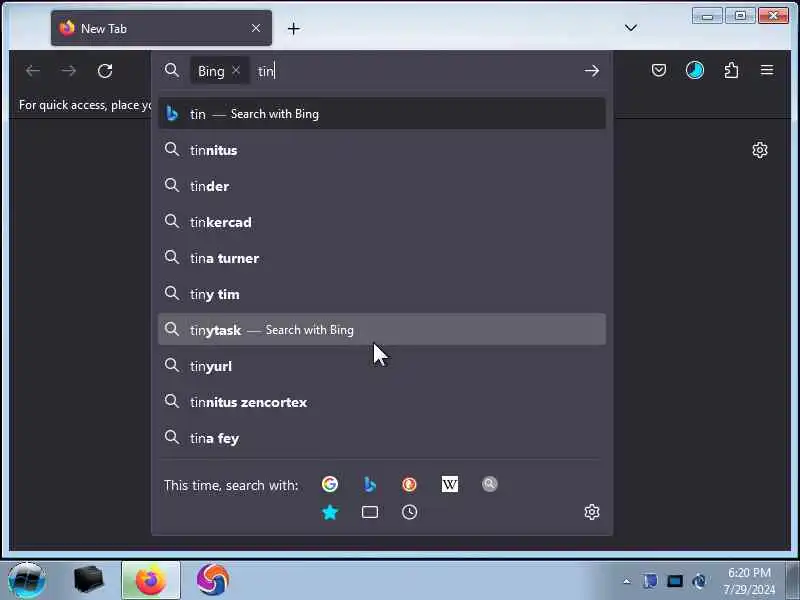Search bookmarks via the star icon

330,512
